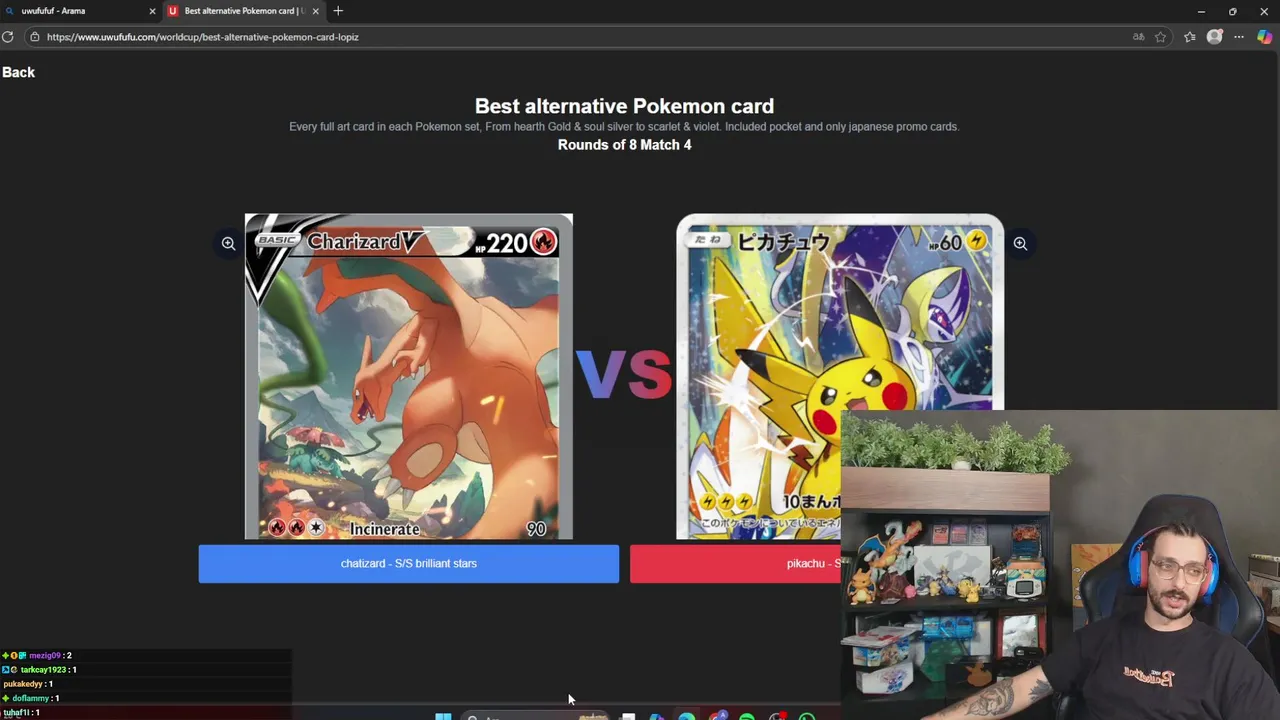Open a new browser tab
Screen dimensions: 1280x720
coord(338,11)
